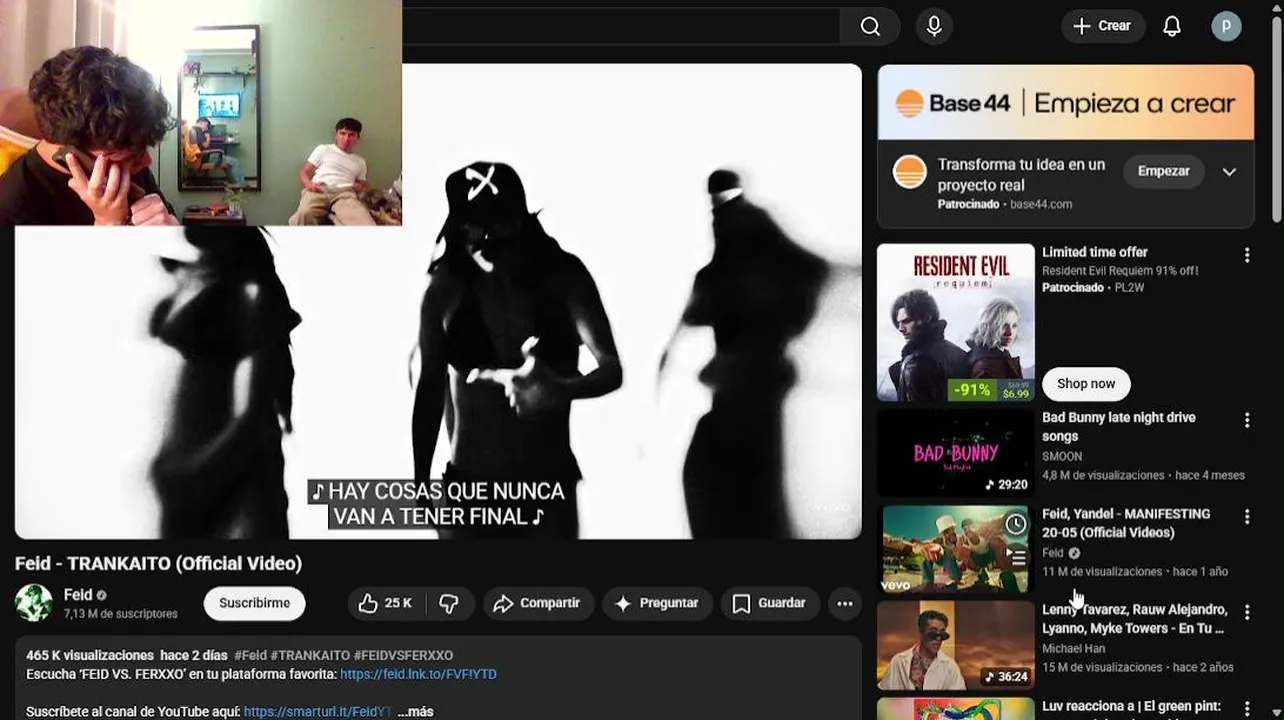Click the Suscribirme button
This screenshot has width=1284, height=720.
coord(254,603)
